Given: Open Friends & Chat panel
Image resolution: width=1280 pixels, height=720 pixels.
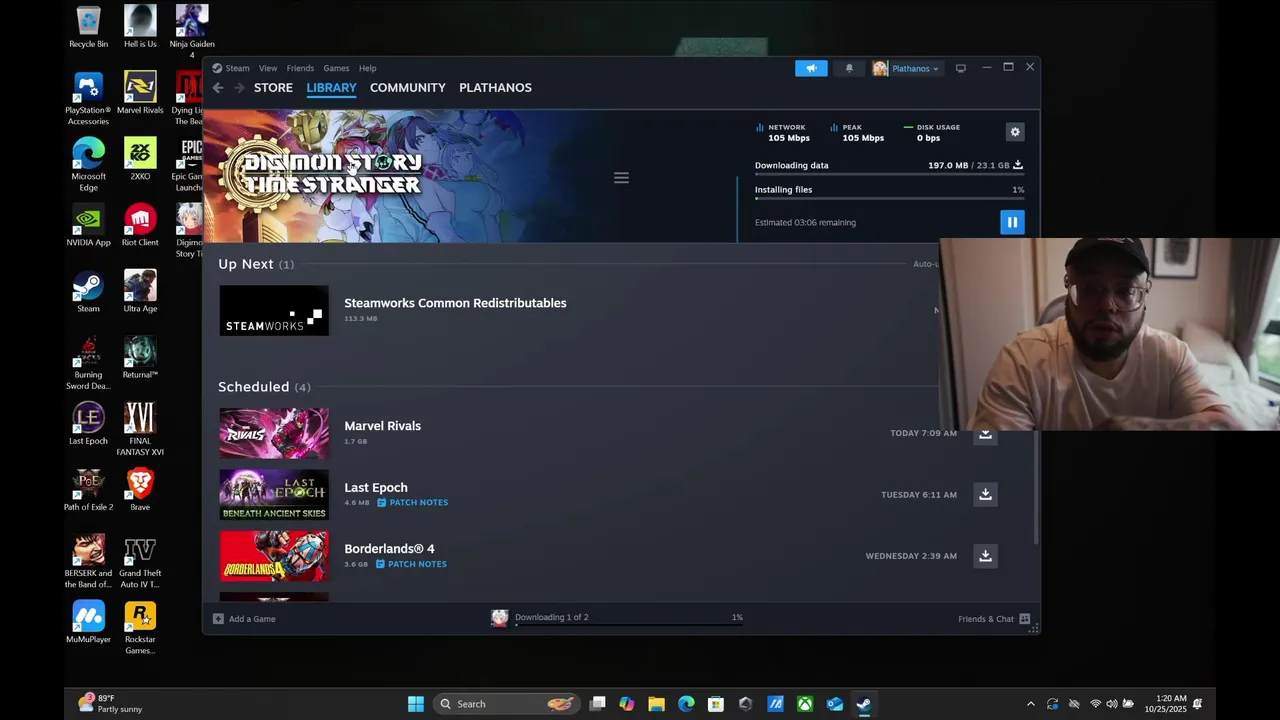Looking at the screenshot, I should tap(994, 619).
